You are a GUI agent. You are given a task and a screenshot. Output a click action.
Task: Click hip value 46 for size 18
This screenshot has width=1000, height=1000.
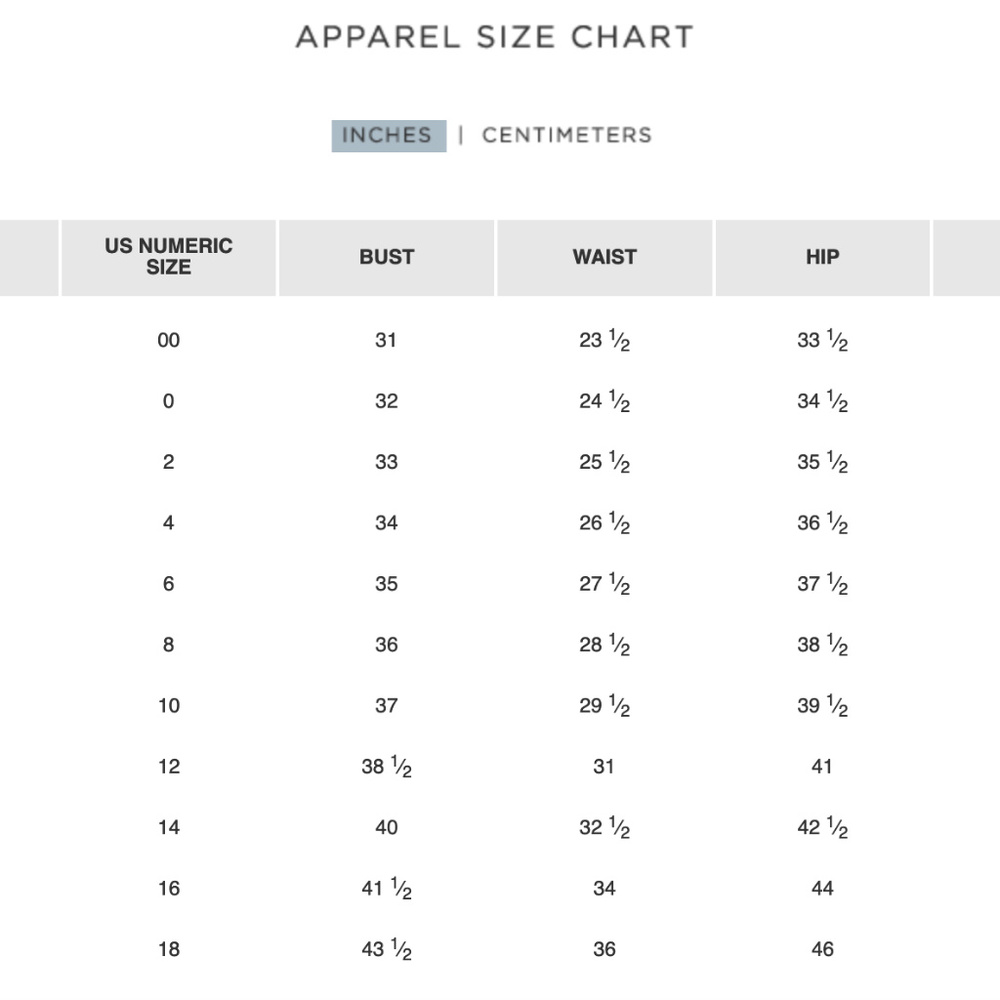point(823,949)
